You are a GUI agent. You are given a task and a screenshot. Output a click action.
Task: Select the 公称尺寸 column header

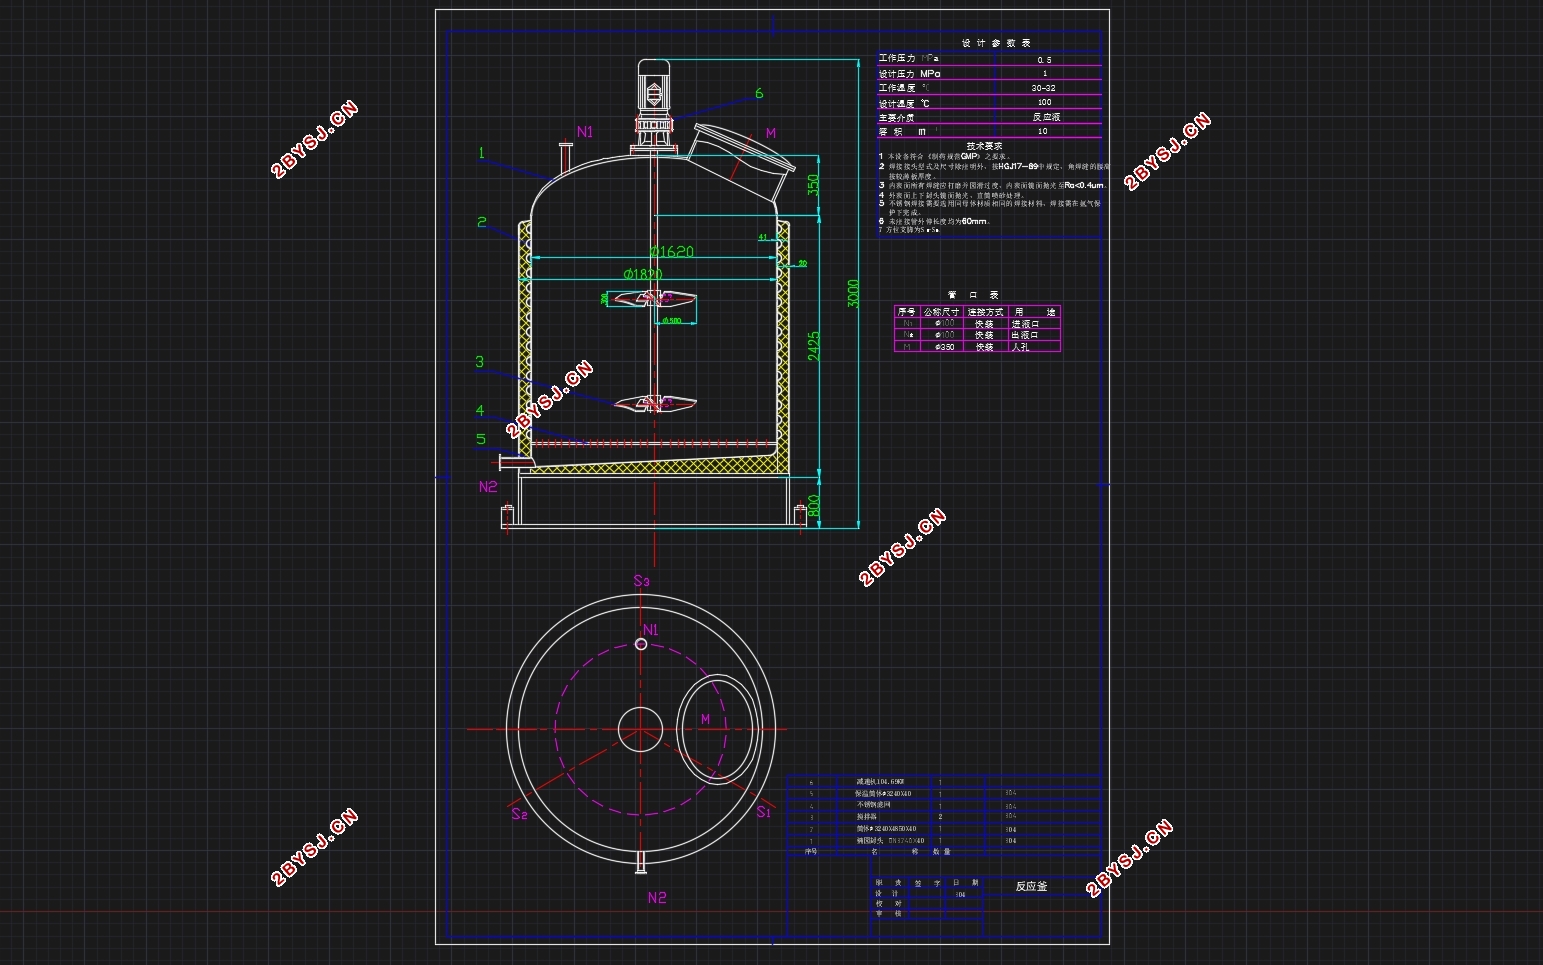coord(941,312)
